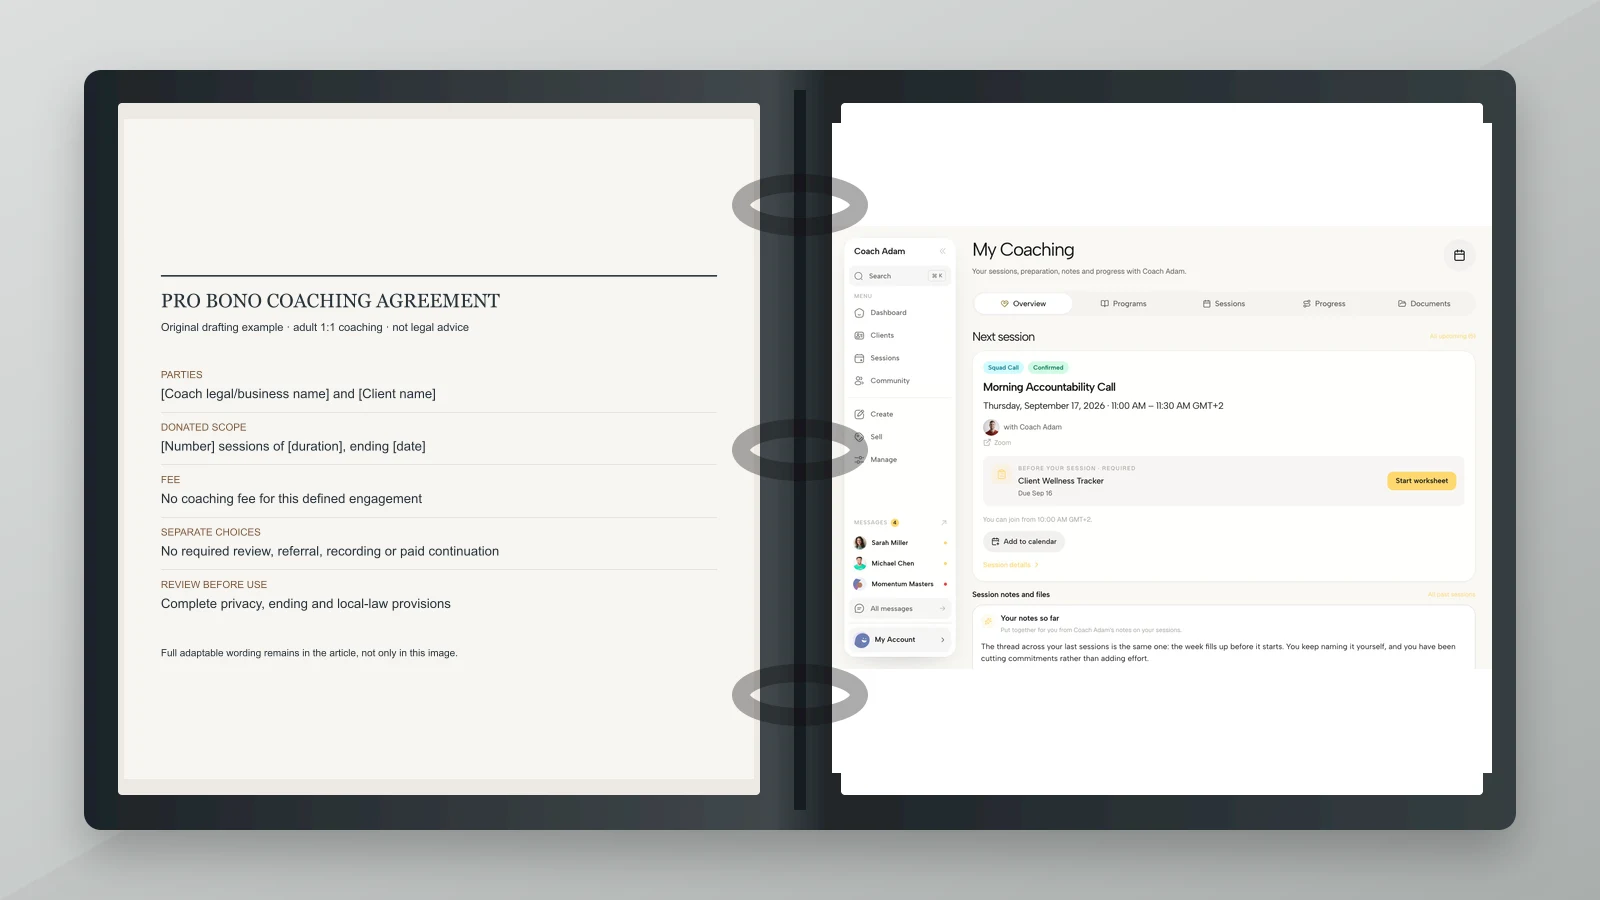Click the Start worksheet button

point(1421,481)
